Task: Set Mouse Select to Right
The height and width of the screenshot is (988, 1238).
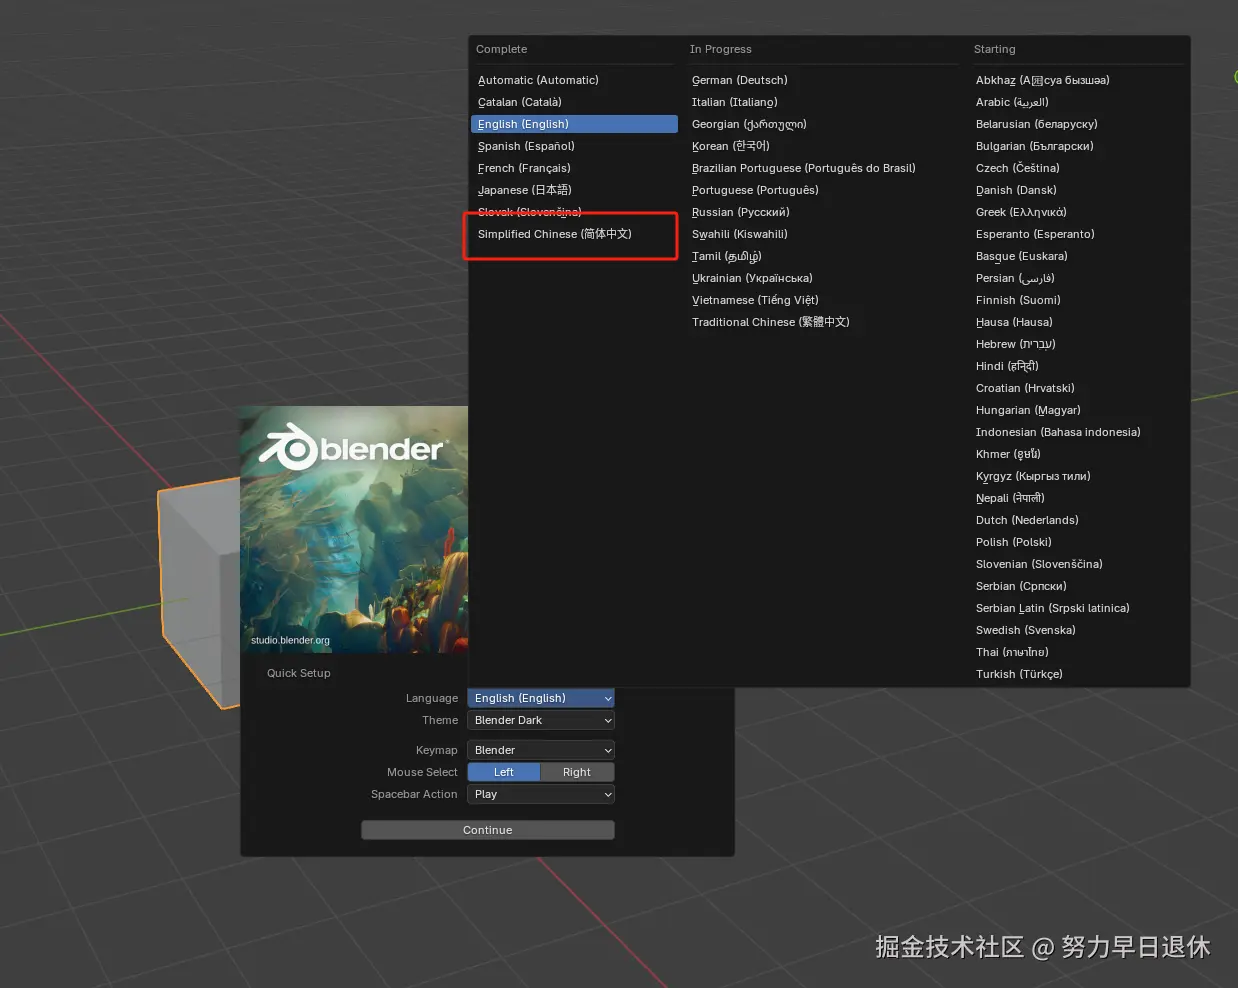Action: [577, 772]
